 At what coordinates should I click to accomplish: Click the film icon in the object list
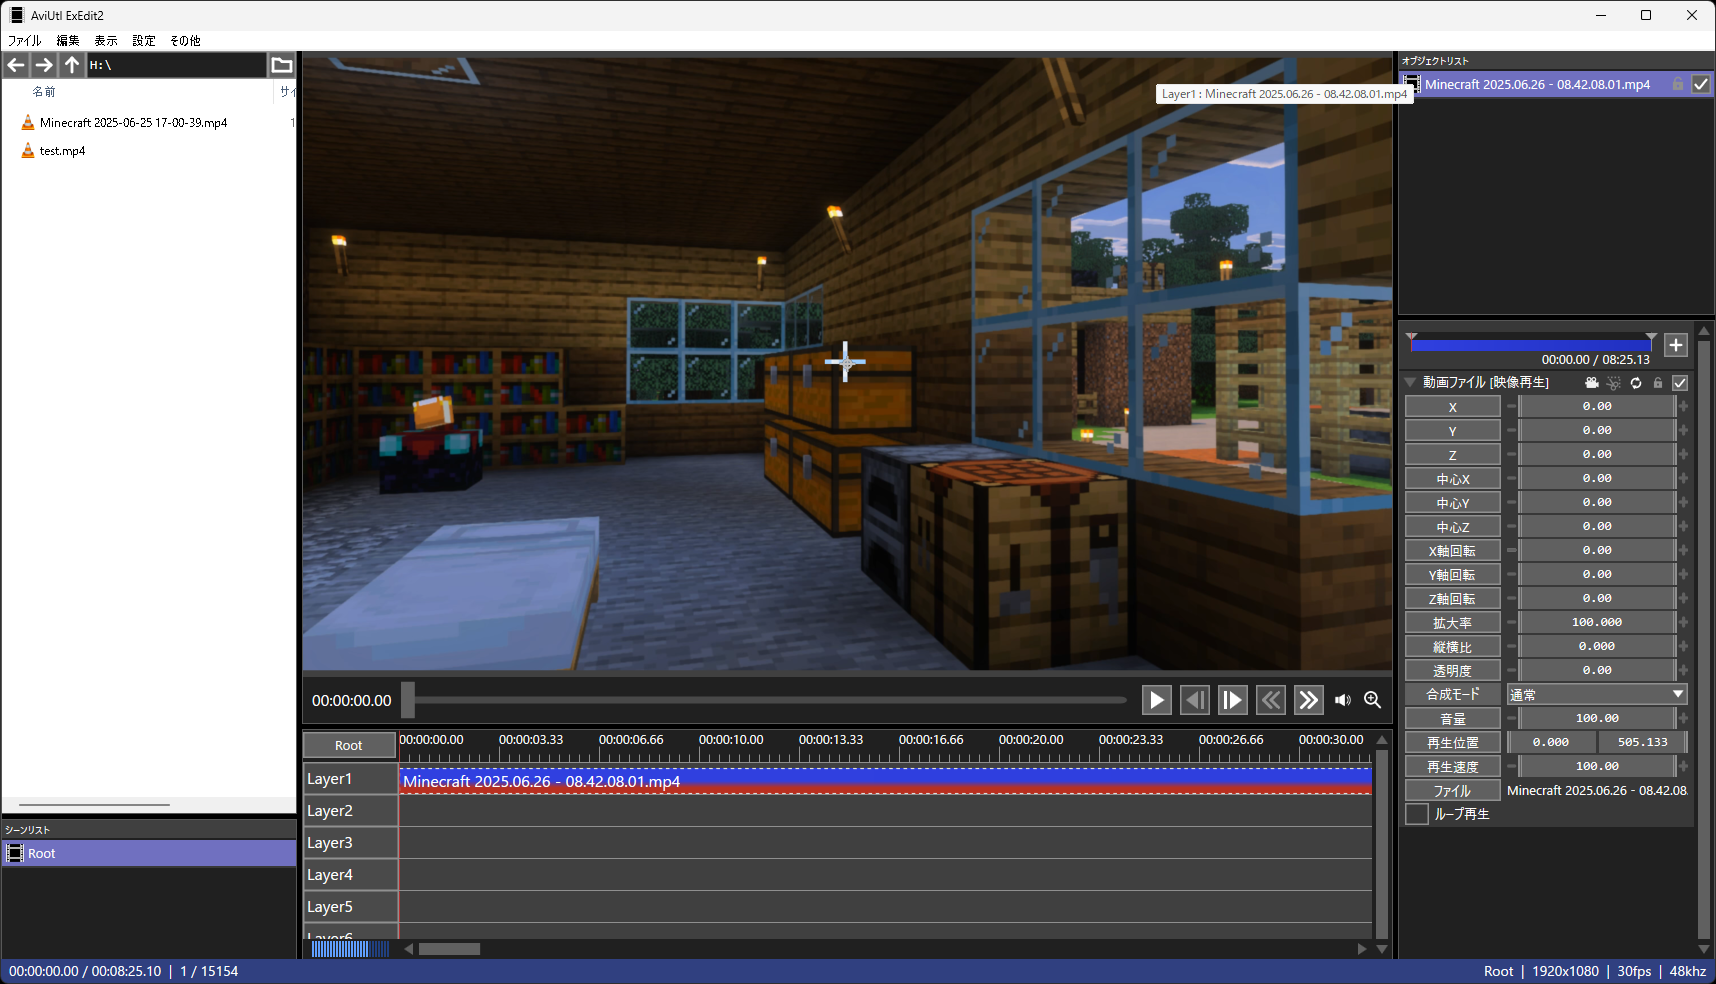click(1411, 84)
